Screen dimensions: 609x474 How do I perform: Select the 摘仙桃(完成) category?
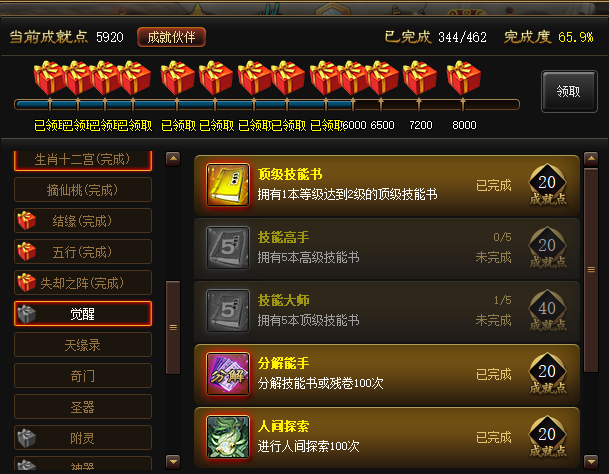click(83, 190)
